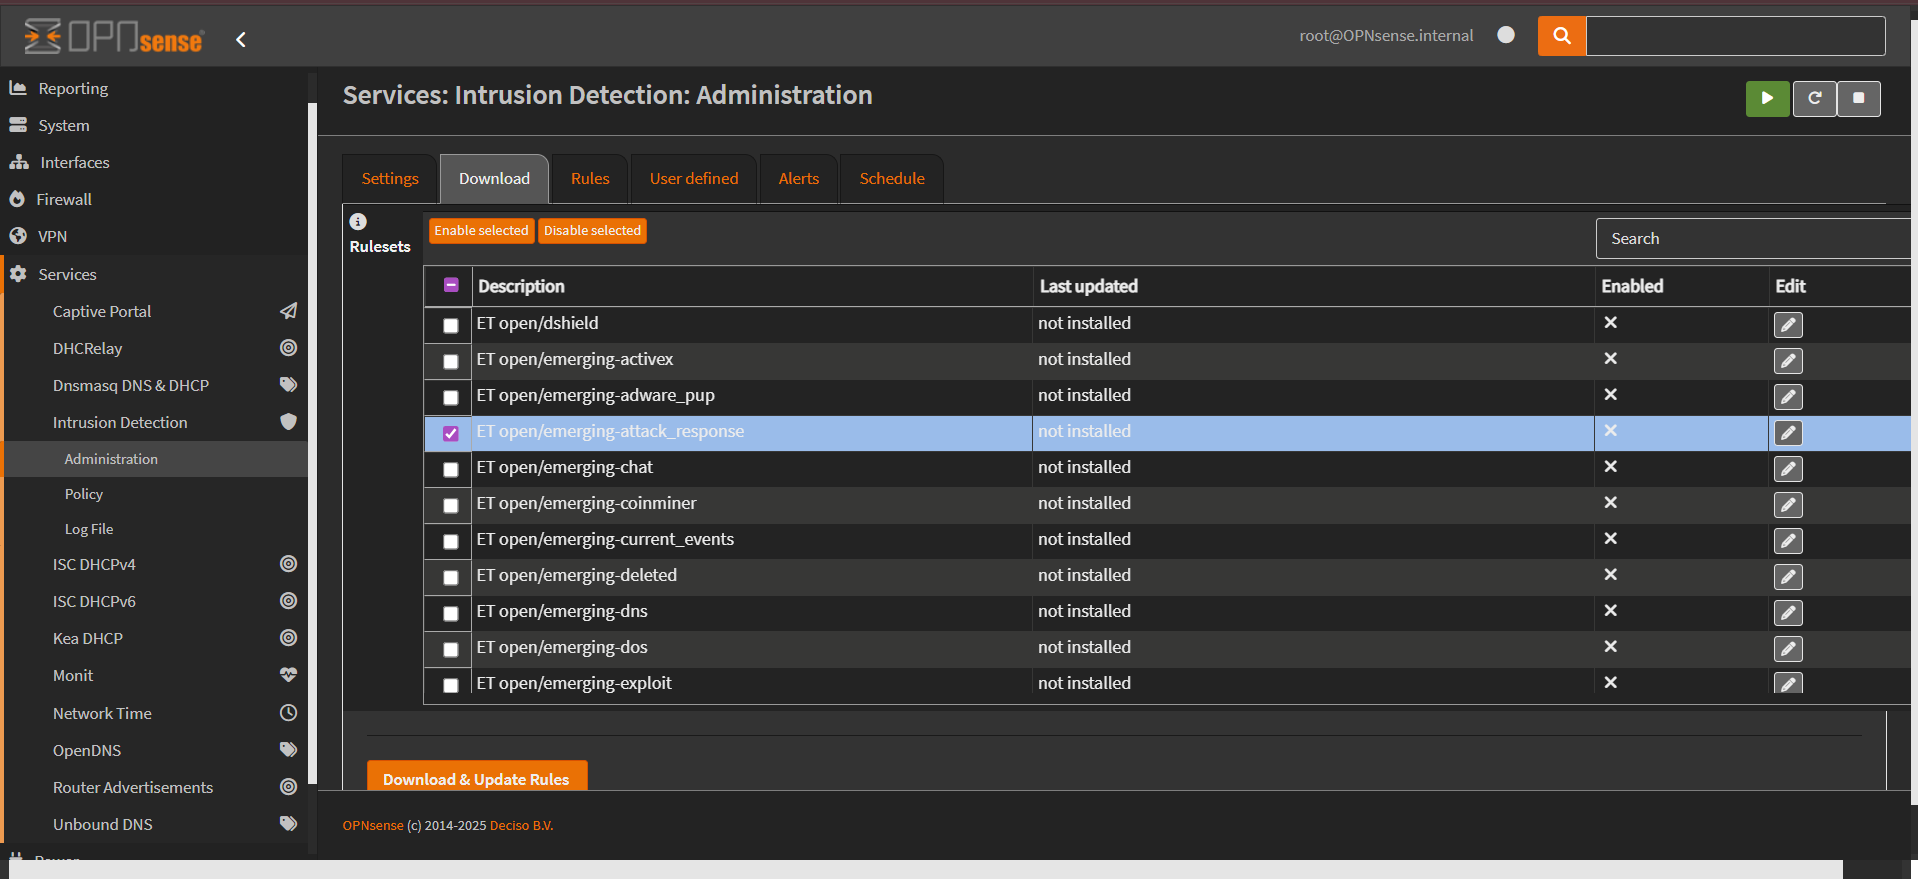The width and height of the screenshot is (1918, 879).
Task: Click the Download & Update Rules button
Action: click(476, 778)
